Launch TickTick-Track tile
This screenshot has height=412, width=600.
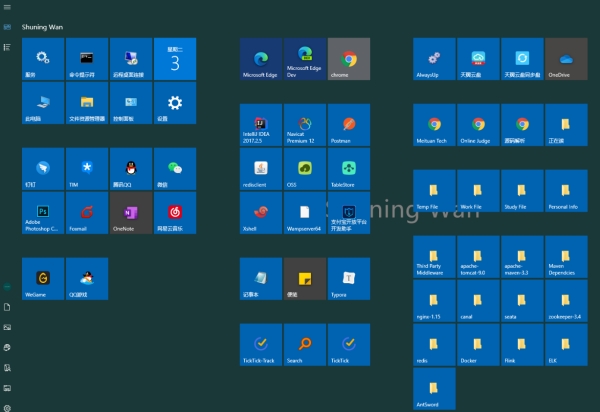[x=260, y=344]
